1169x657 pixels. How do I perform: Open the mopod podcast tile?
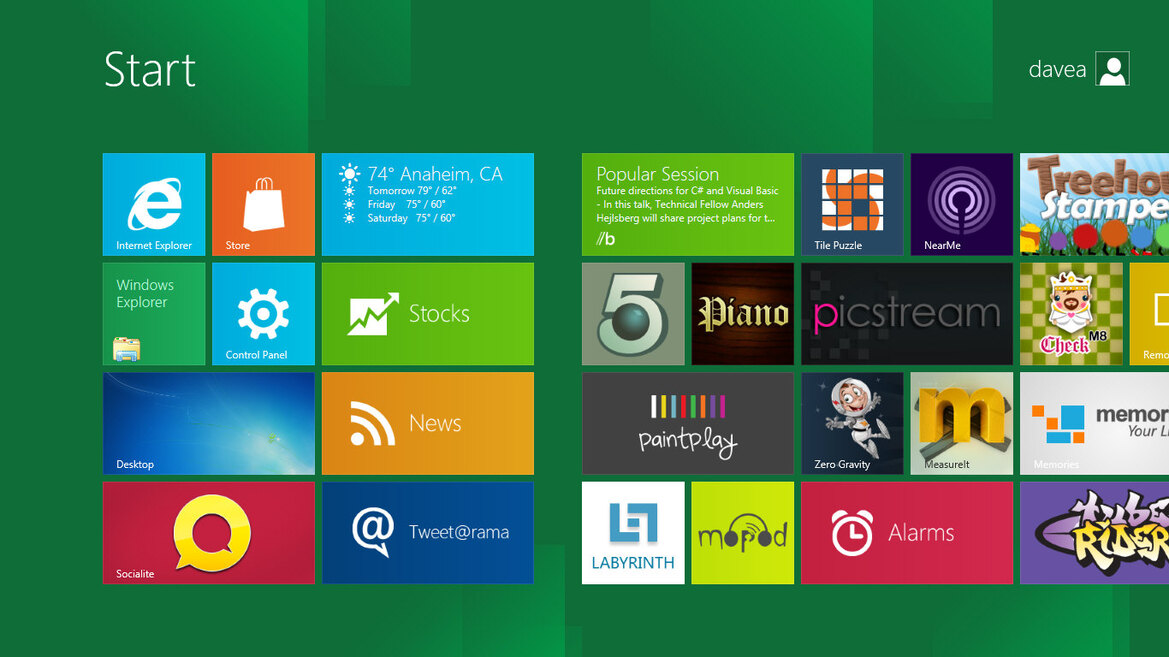click(x=743, y=533)
